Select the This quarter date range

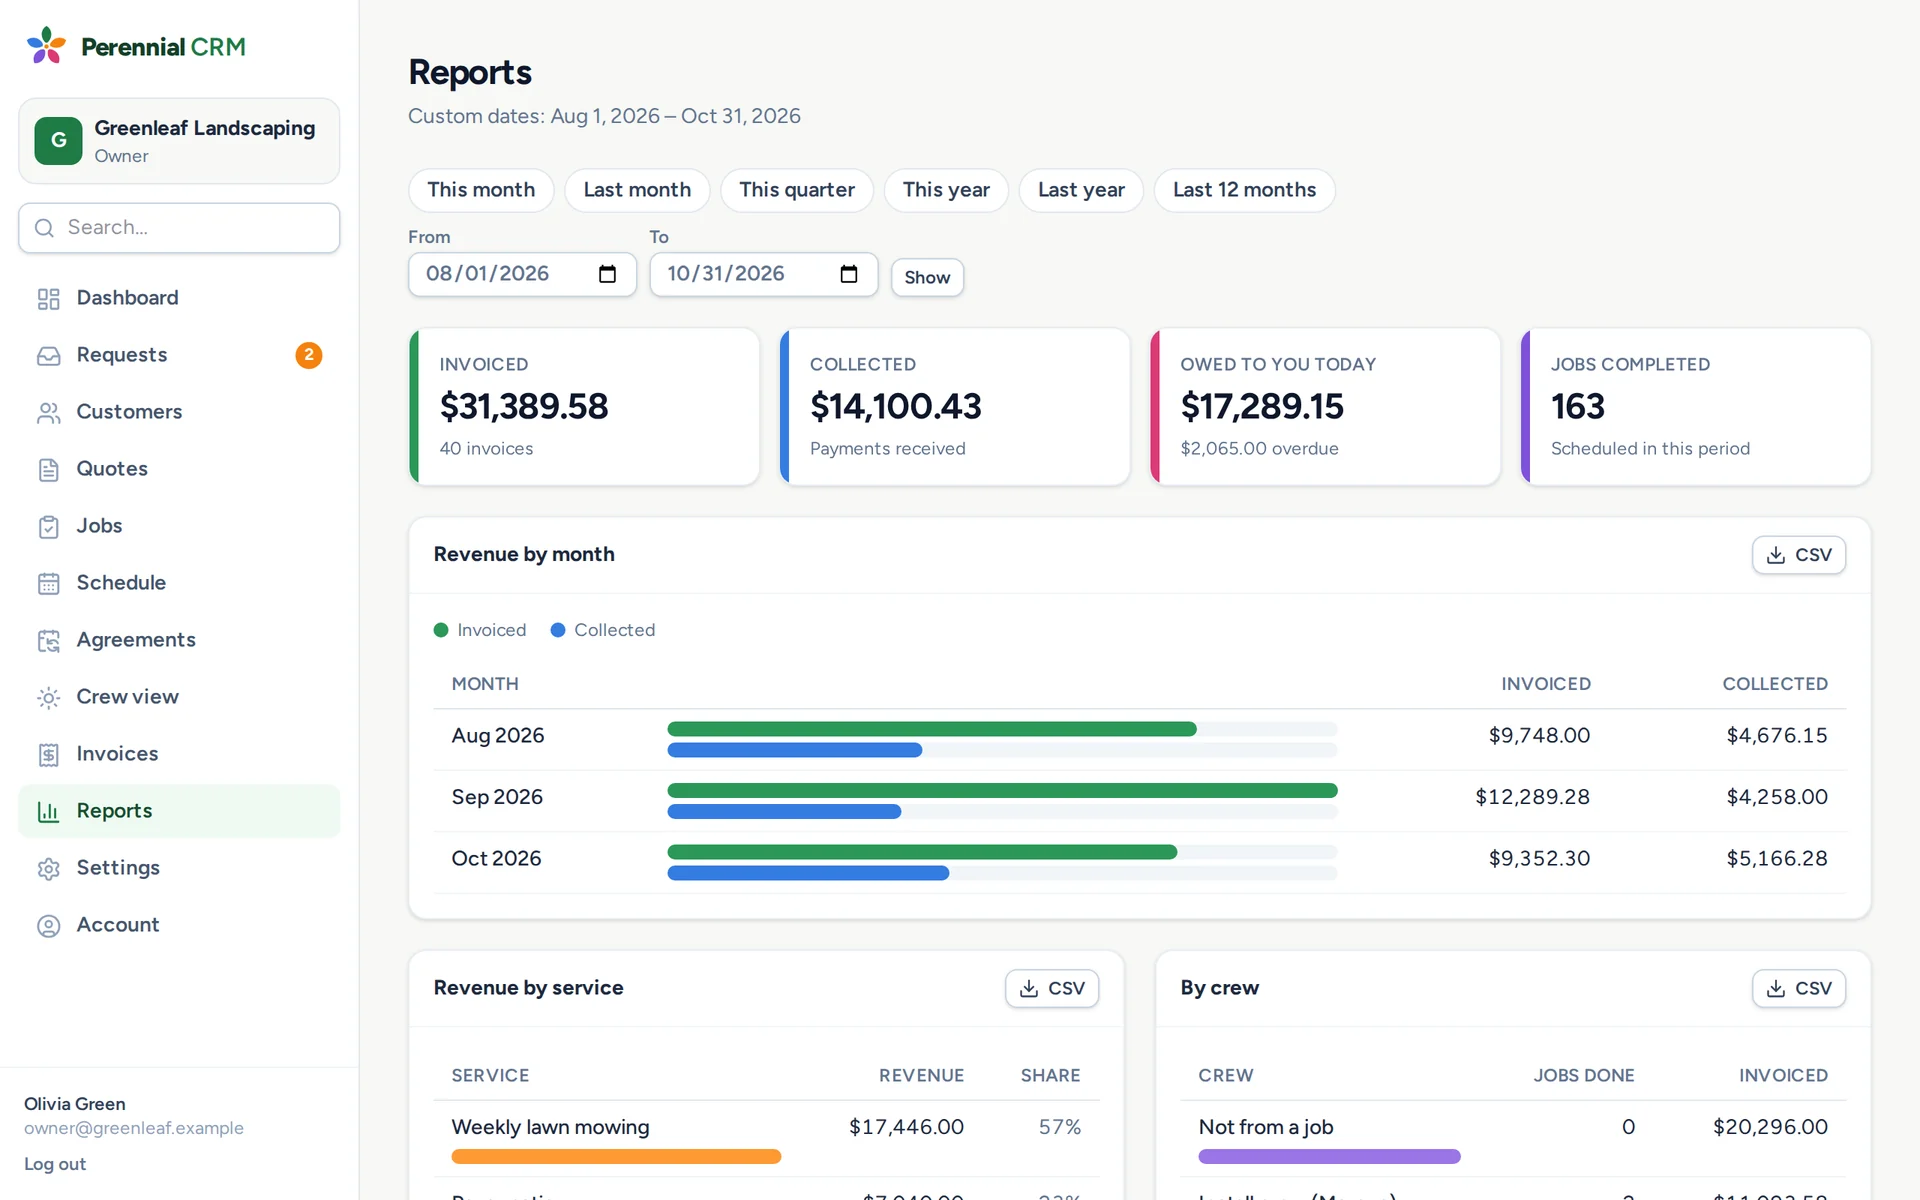(797, 190)
